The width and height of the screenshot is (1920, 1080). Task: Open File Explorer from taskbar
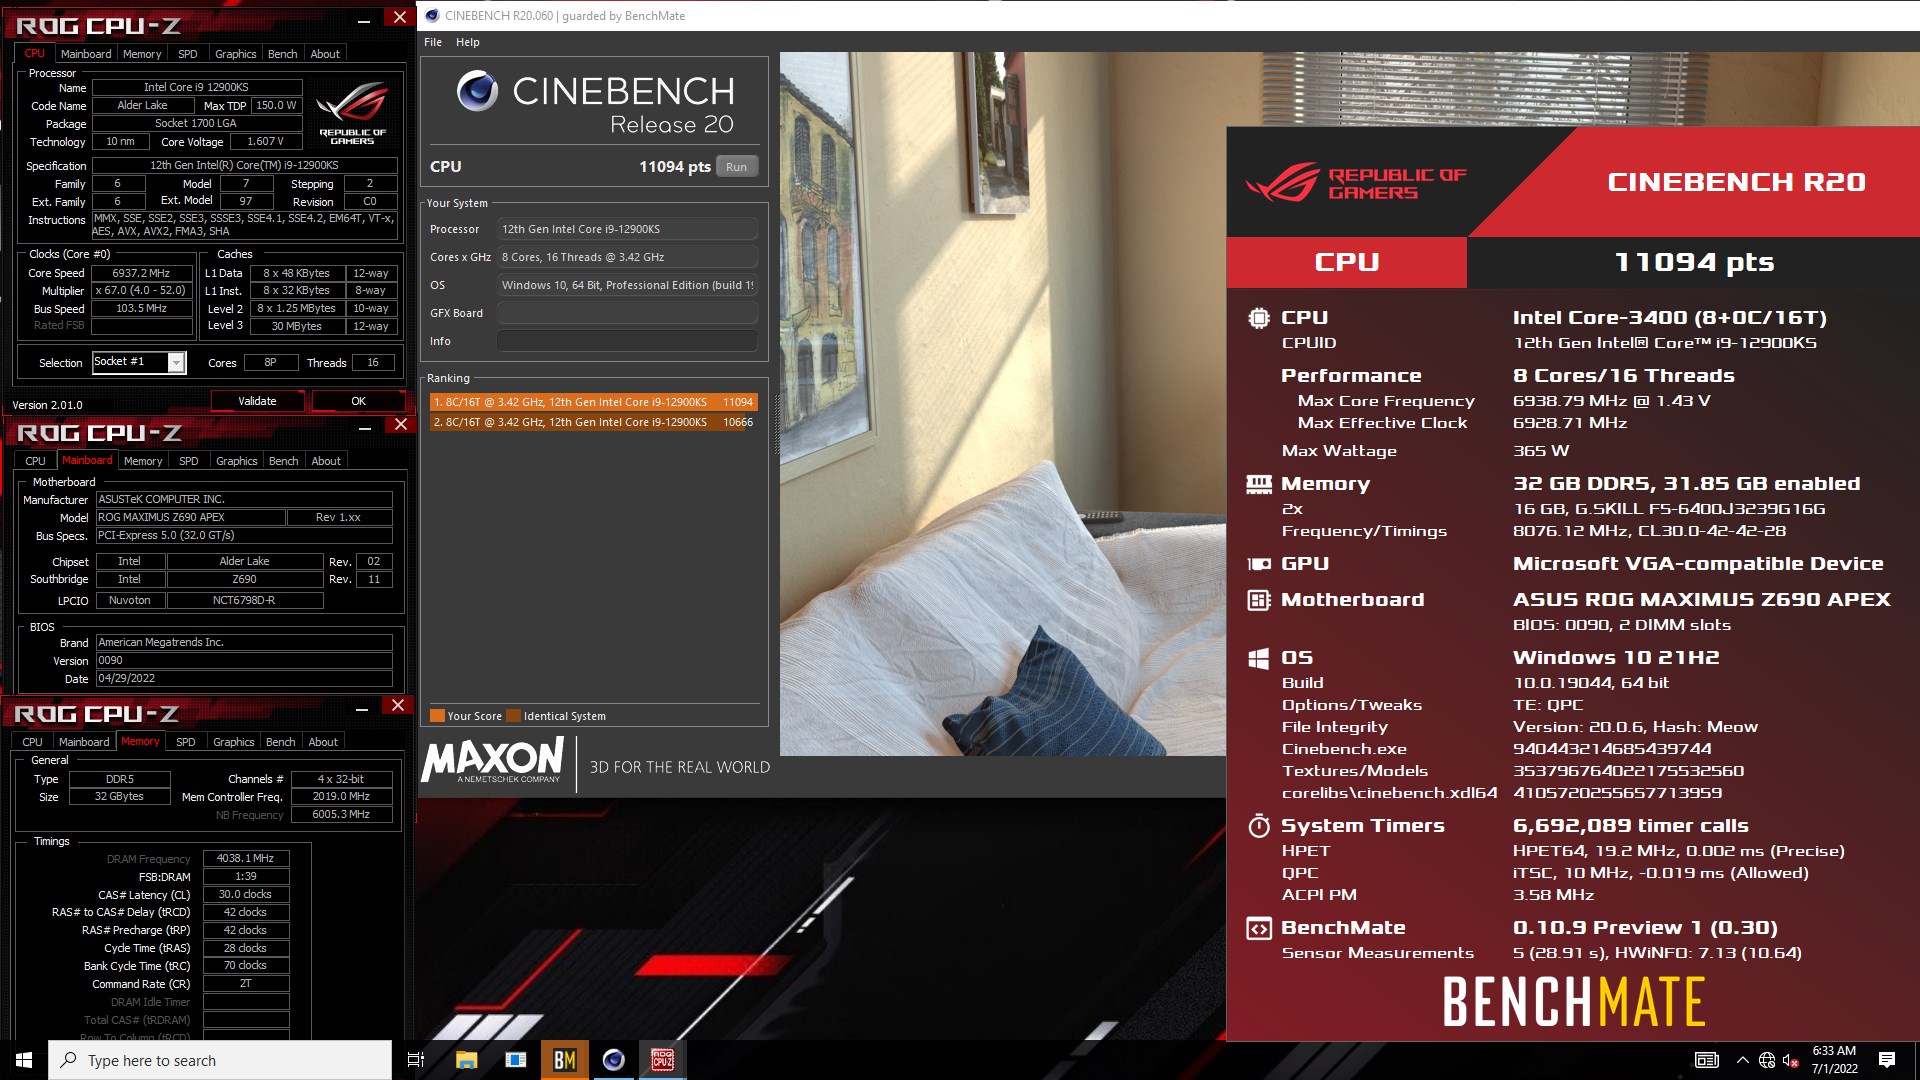(x=466, y=1060)
